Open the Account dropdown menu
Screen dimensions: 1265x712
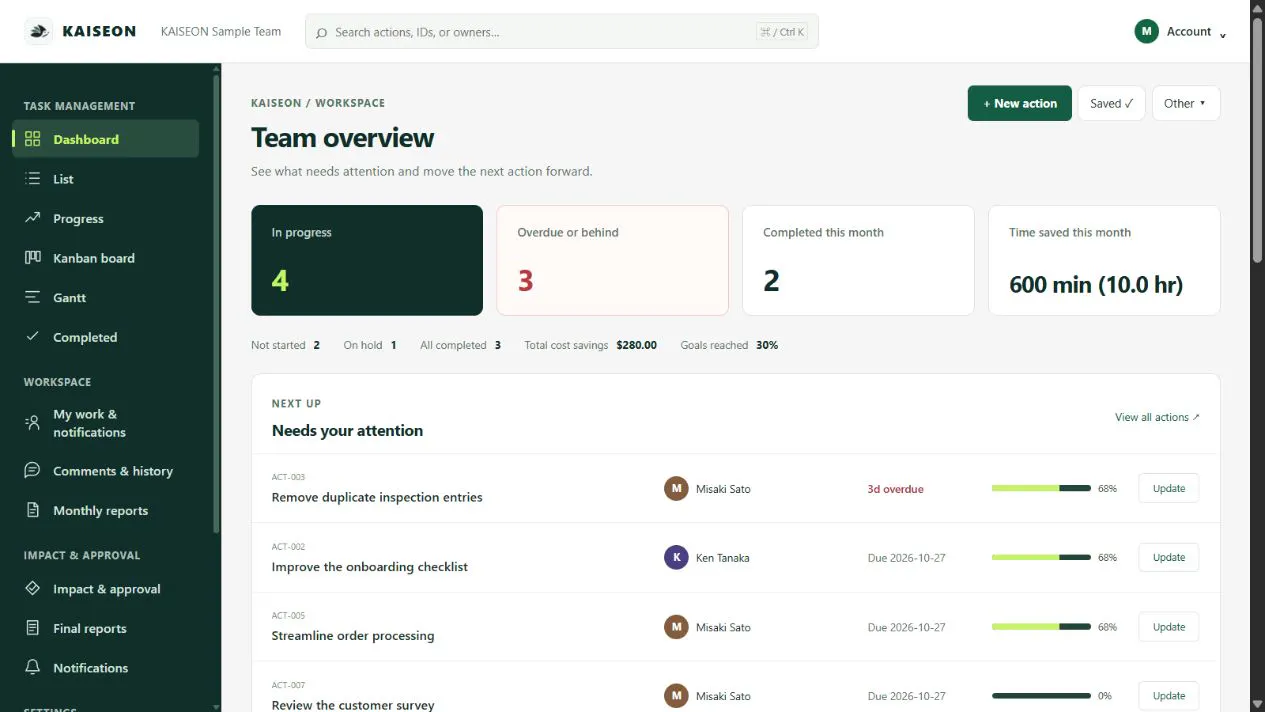point(1180,32)
